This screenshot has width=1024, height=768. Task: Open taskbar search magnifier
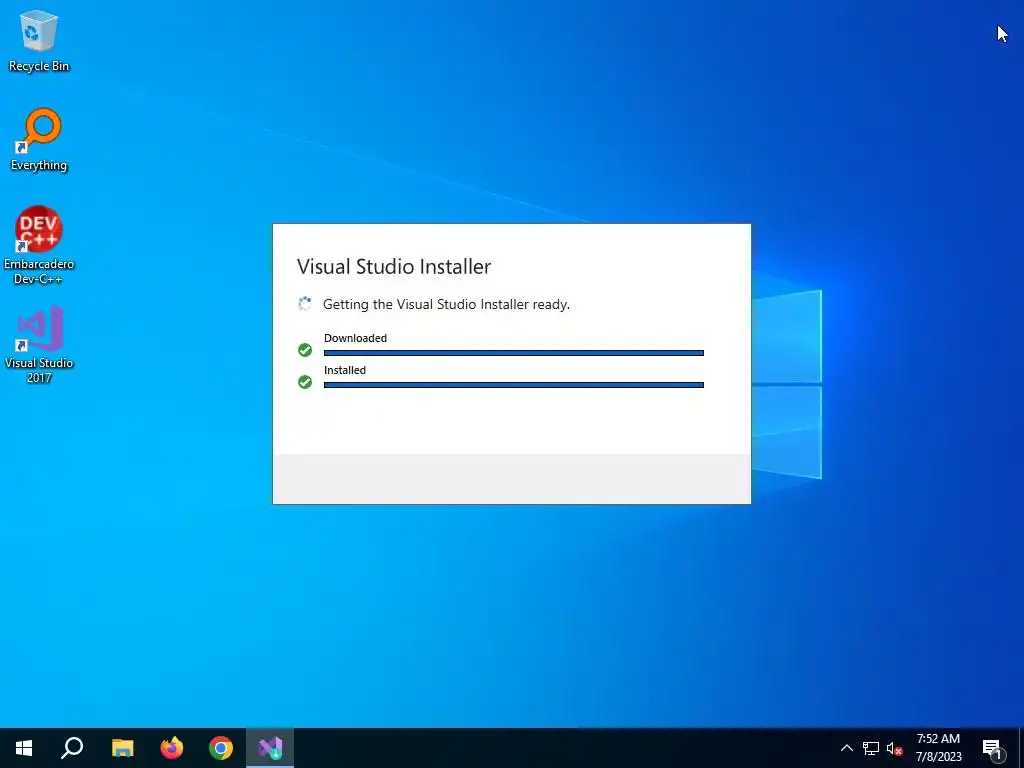72,748
